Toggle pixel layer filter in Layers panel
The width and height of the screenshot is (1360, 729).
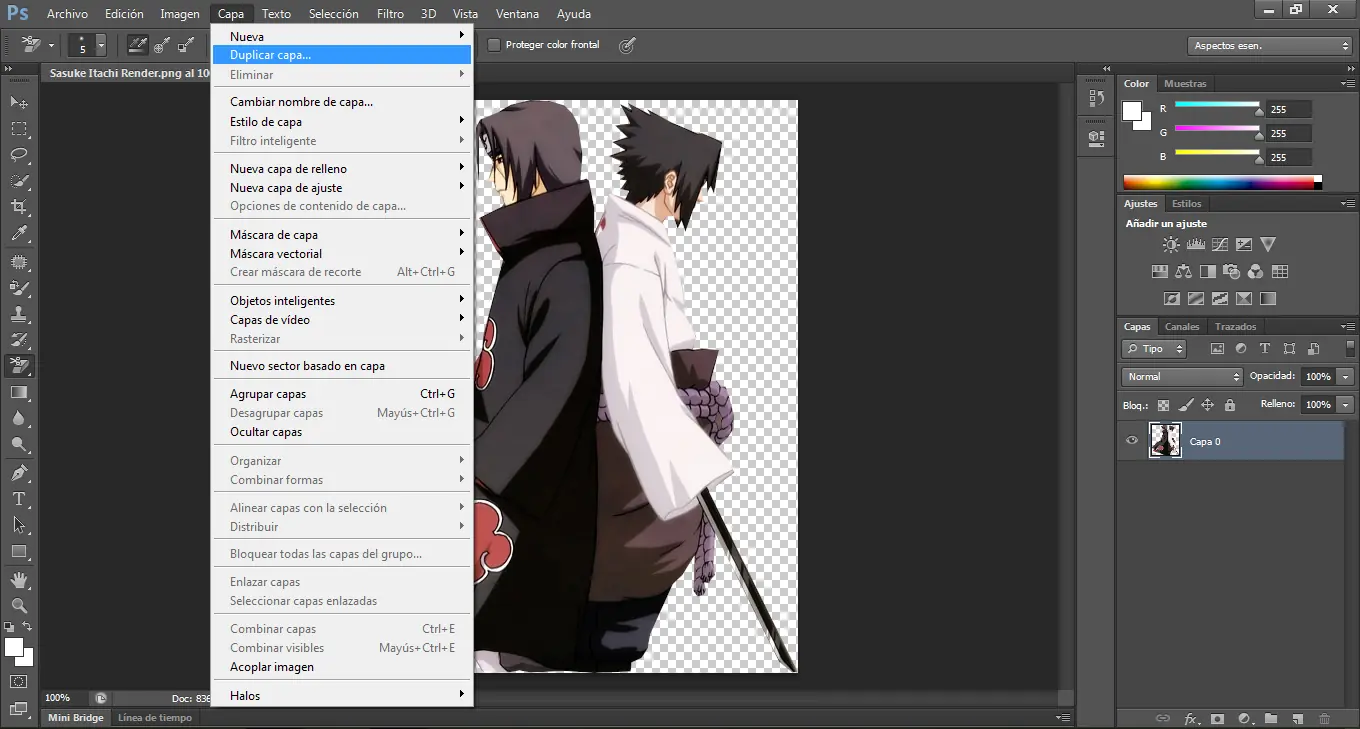tap(1217, 349)
